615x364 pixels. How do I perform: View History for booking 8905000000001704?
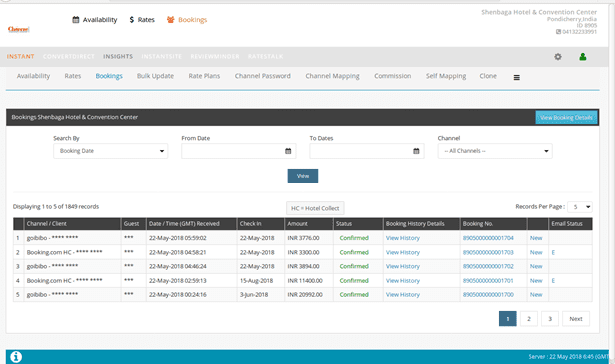pyautogui.click(x=403, y=238)
